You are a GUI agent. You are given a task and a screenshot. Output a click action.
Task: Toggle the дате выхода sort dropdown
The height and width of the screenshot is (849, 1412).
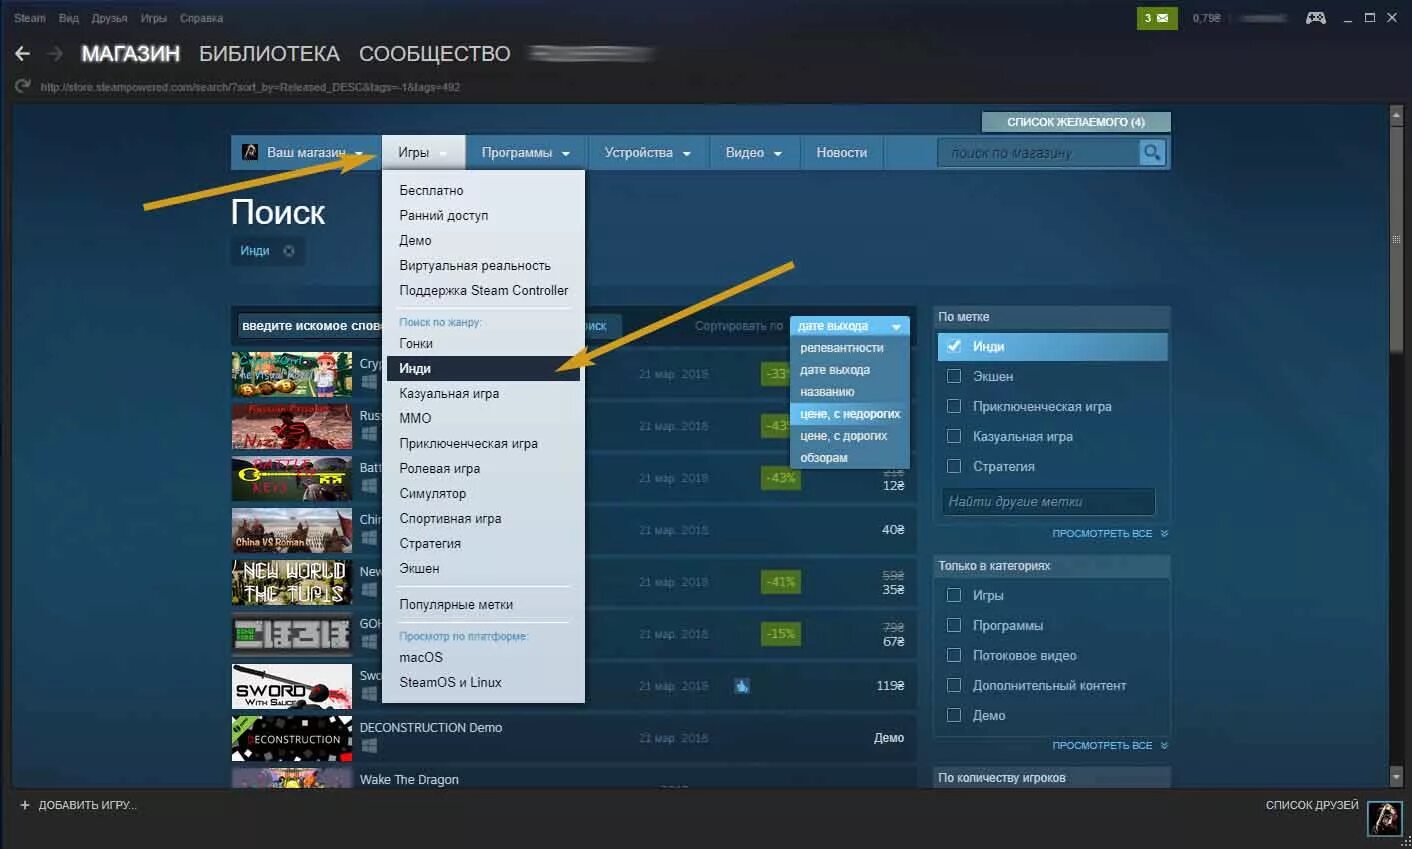[850, 326]
